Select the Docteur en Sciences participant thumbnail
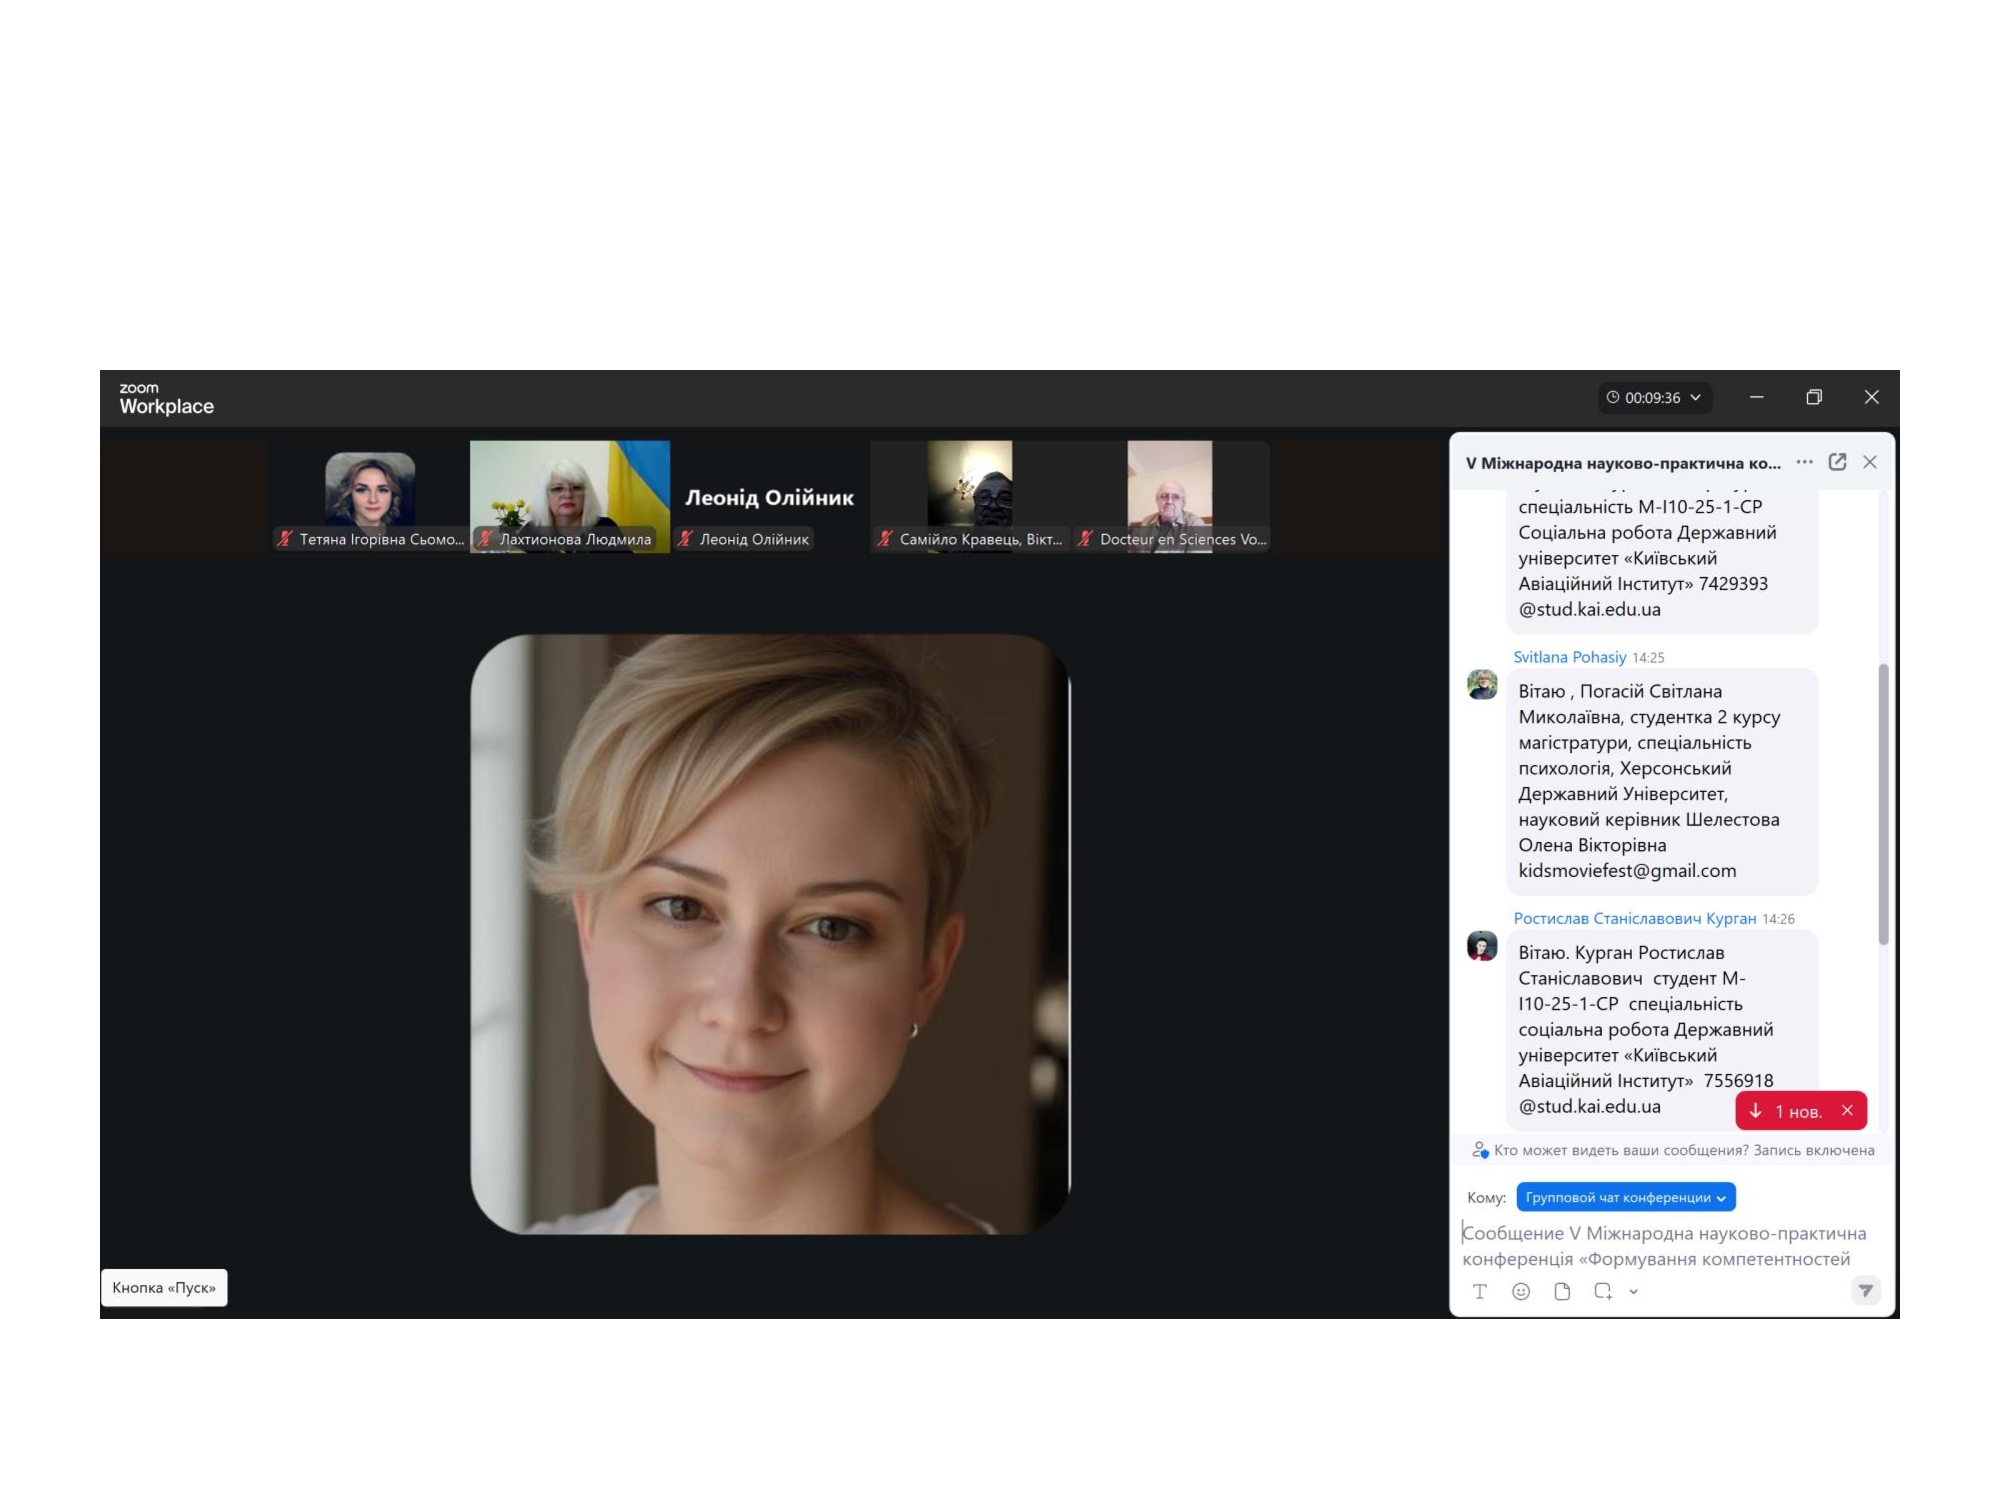The width and height of the screenshot is (2000, 1500). tap(1169, 495)
